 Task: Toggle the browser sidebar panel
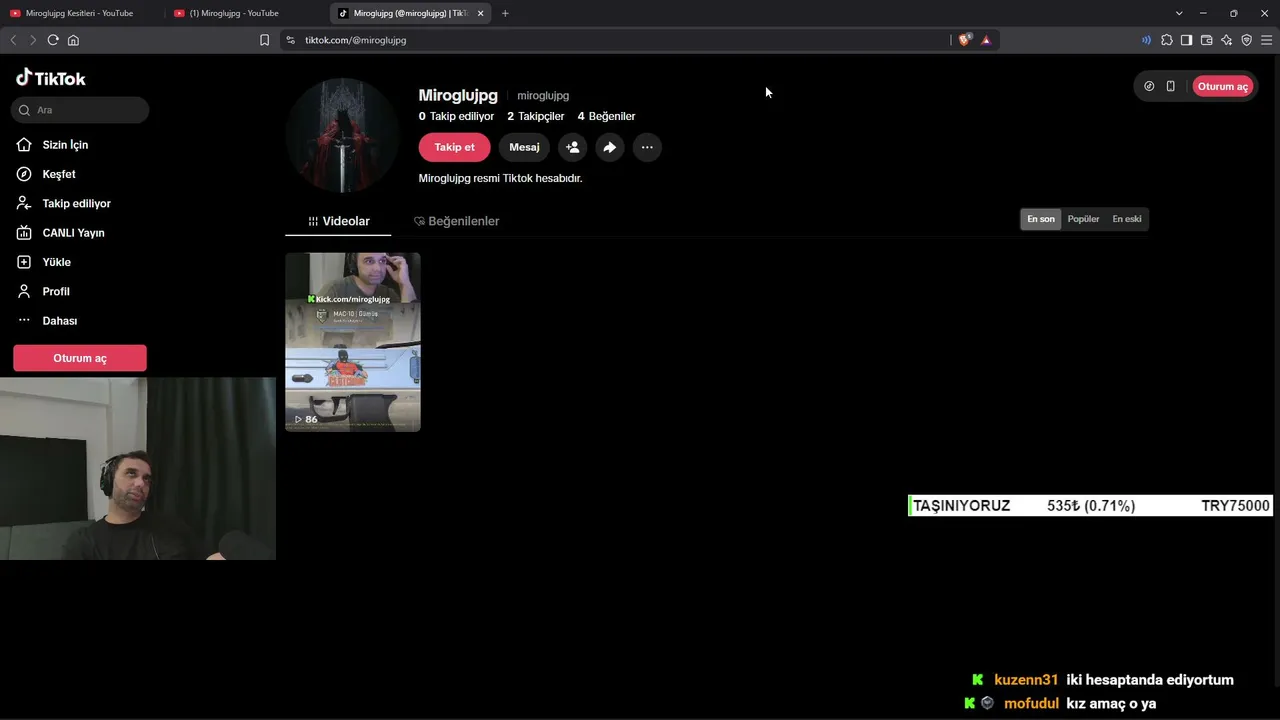1186,40
